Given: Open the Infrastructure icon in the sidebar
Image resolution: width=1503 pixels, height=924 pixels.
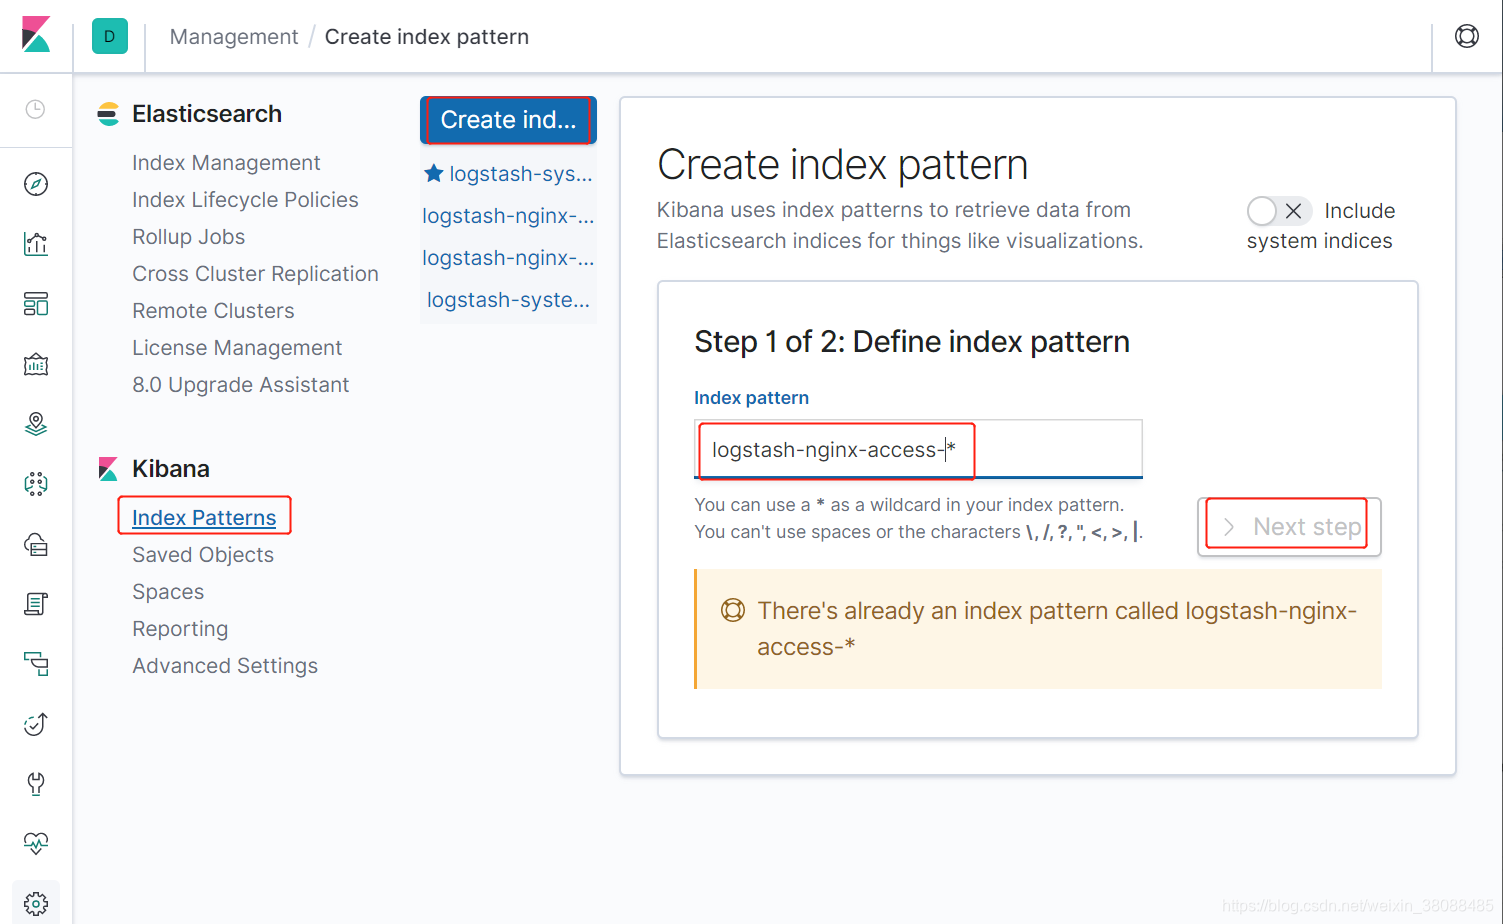Looking at the screenshot, I should (x=36, y=544).
